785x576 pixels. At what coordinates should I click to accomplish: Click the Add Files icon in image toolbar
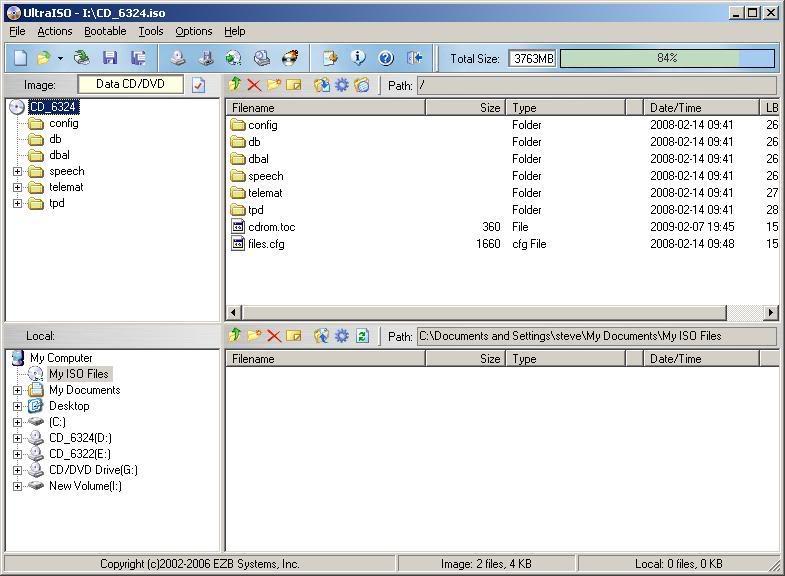(x=322, y=85)
